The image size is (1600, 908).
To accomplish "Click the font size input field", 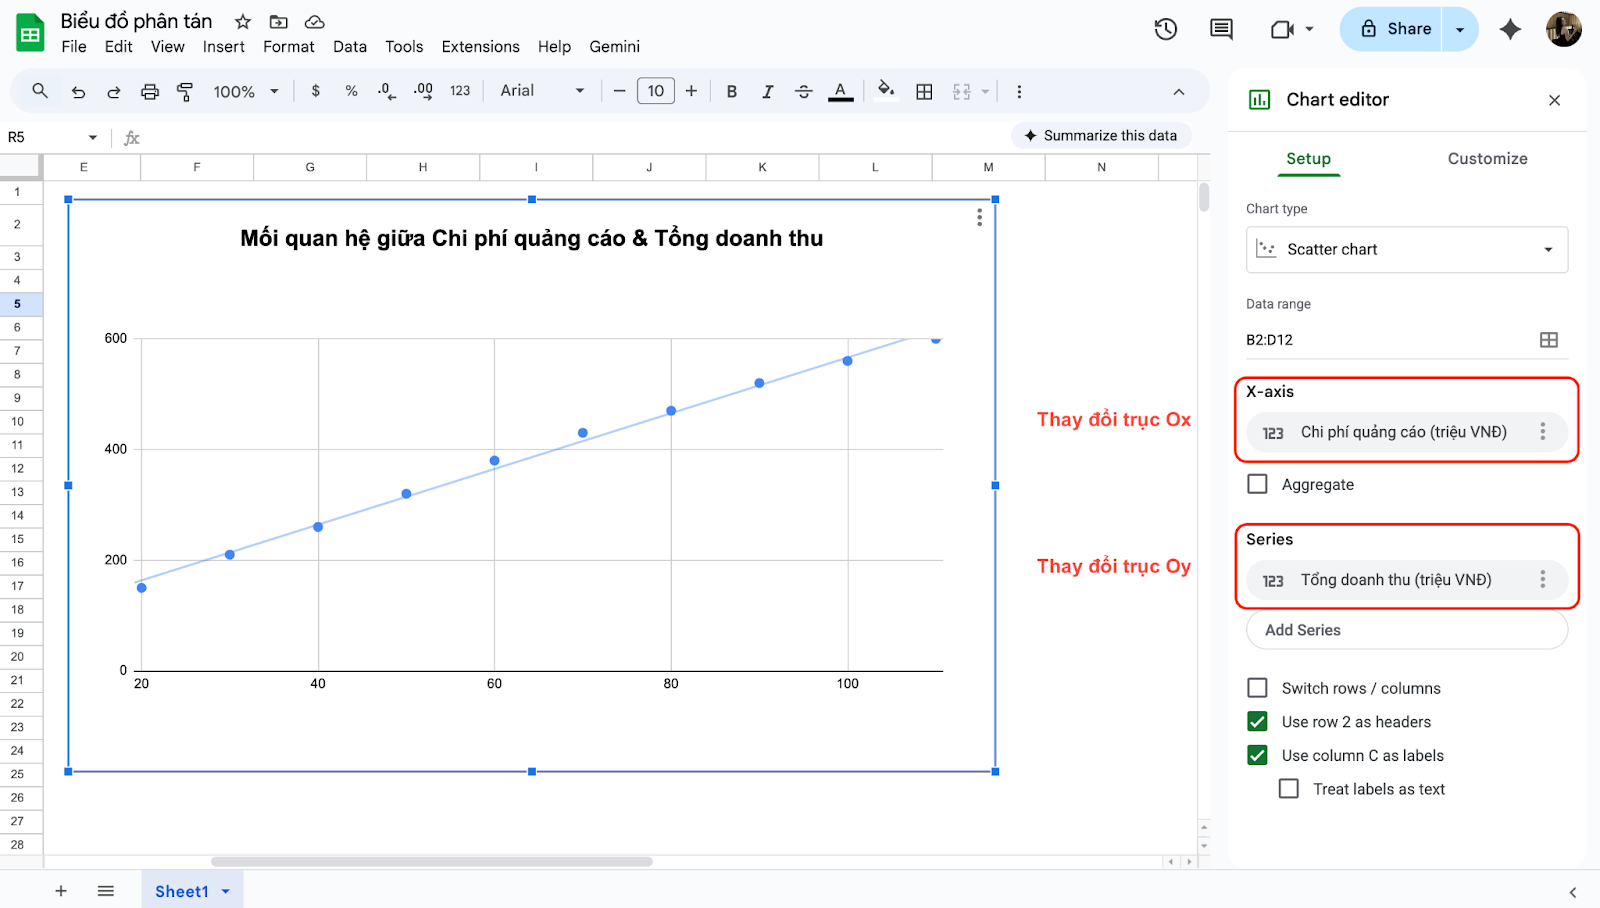I will pos(655,91).
